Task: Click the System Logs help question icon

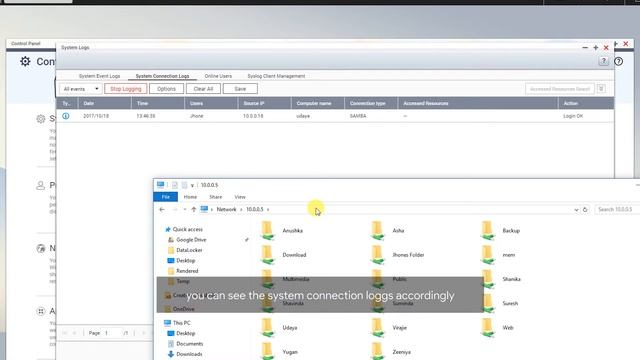Action: coord(603,61)
